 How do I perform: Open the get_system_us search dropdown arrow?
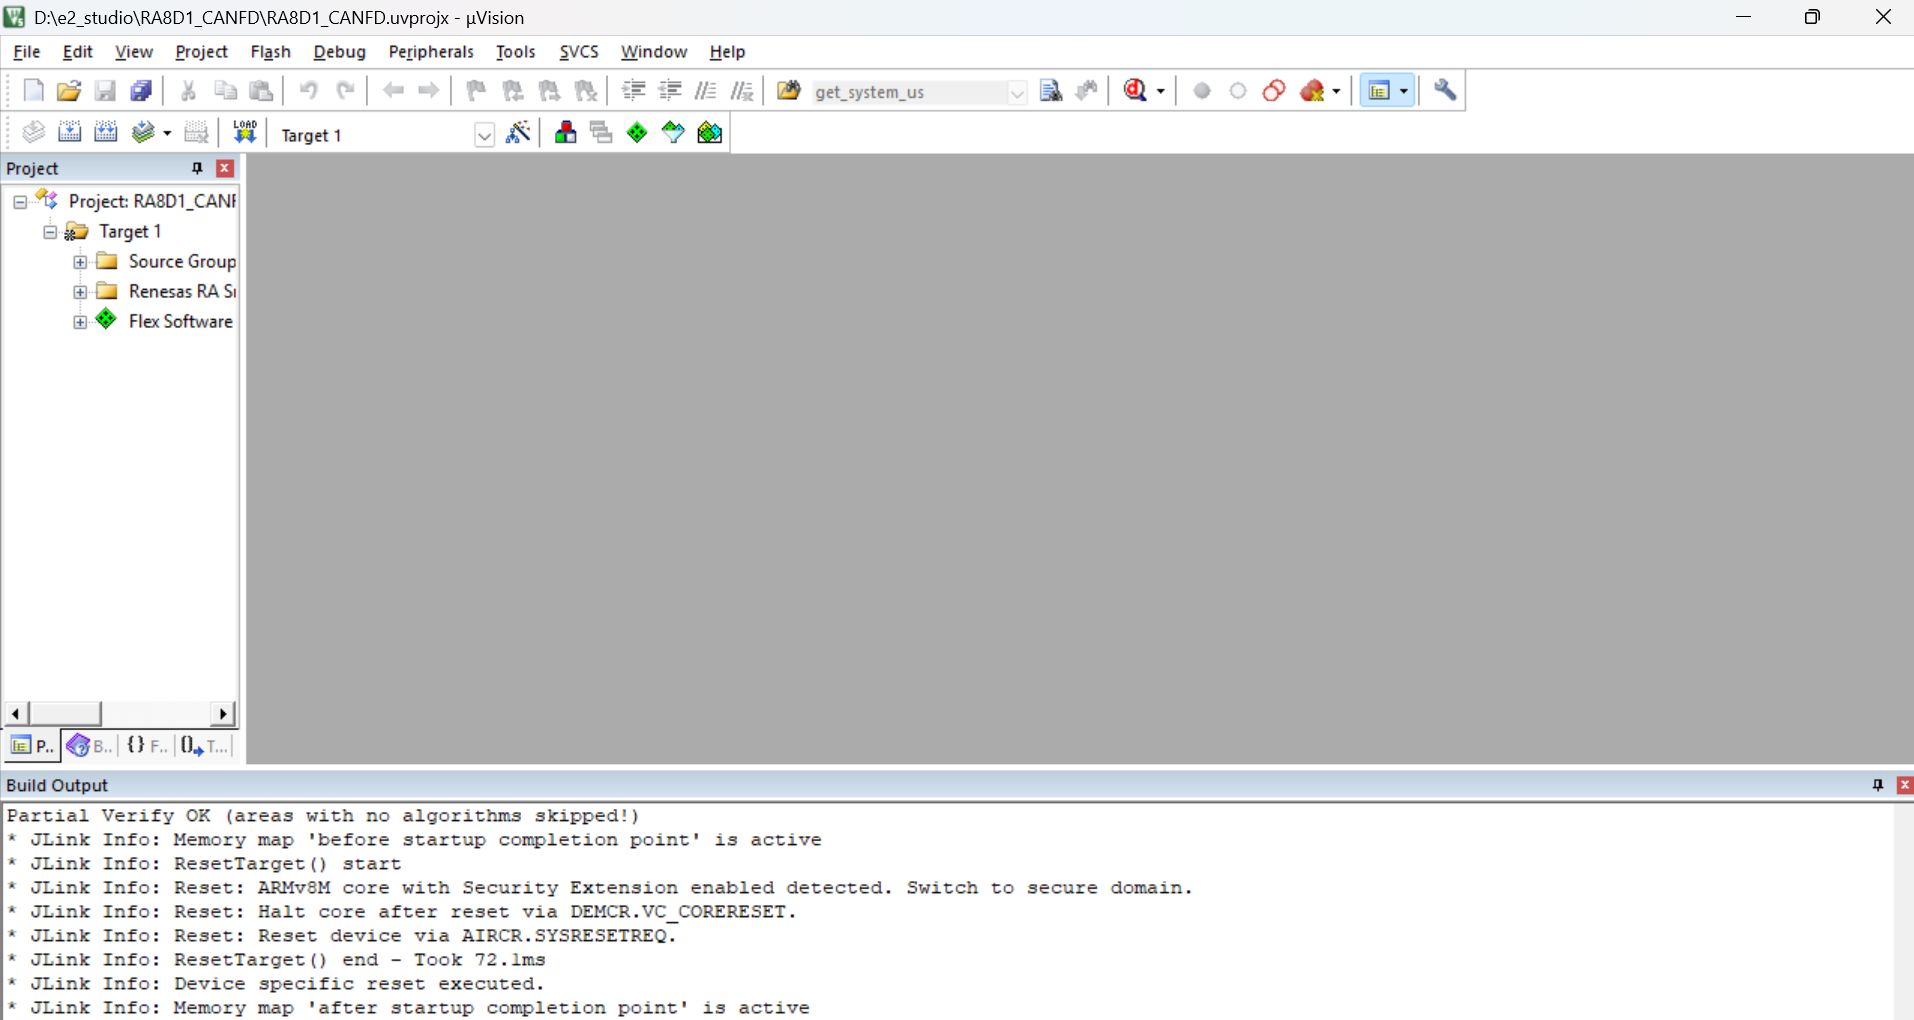[x=1017, y=92]
